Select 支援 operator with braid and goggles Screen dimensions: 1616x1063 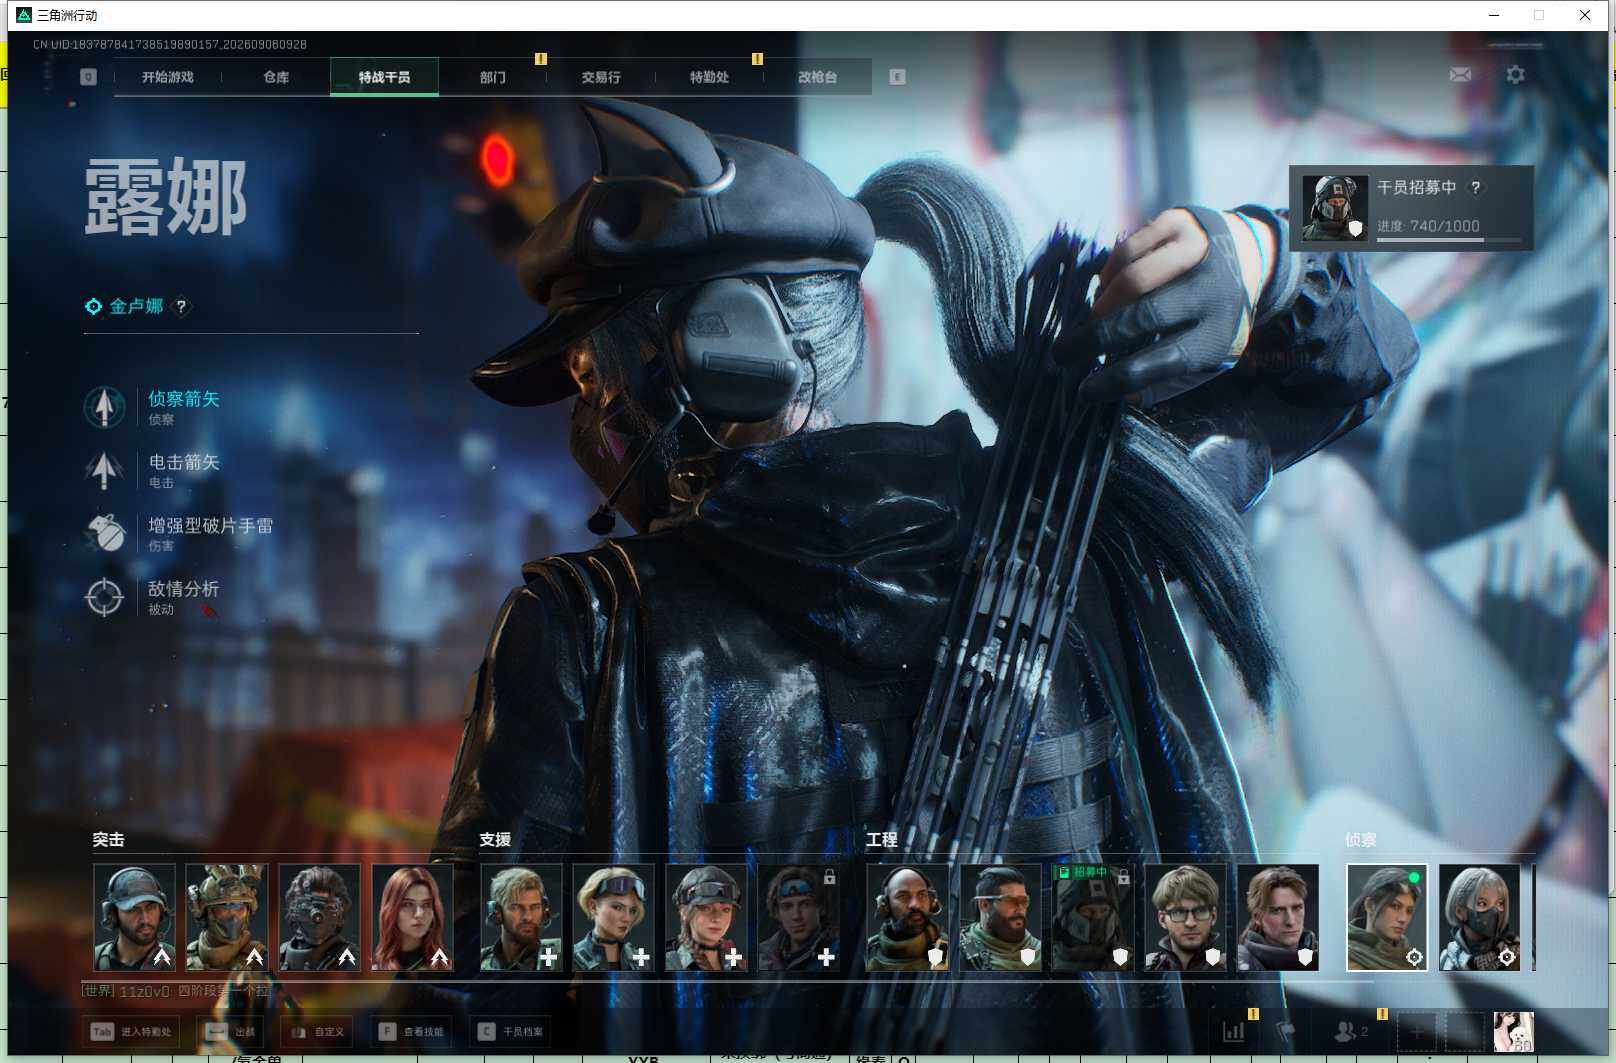[707, 917]
